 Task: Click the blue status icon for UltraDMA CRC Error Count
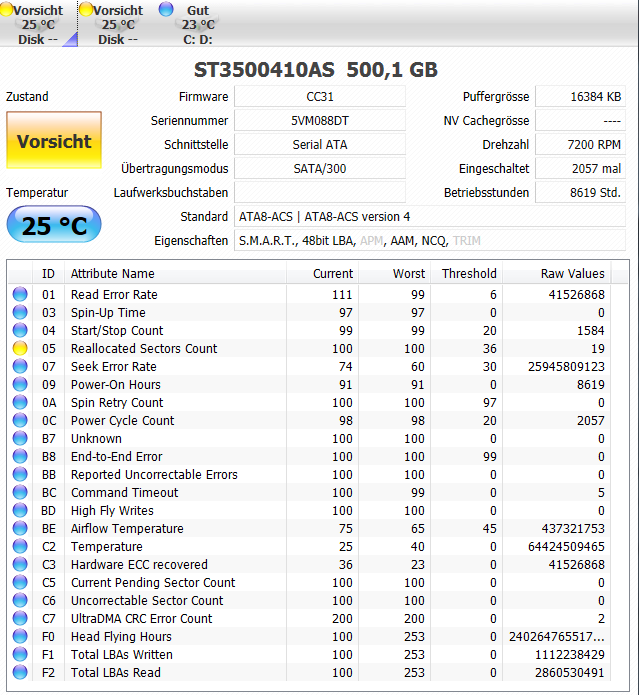pos(20,618)
